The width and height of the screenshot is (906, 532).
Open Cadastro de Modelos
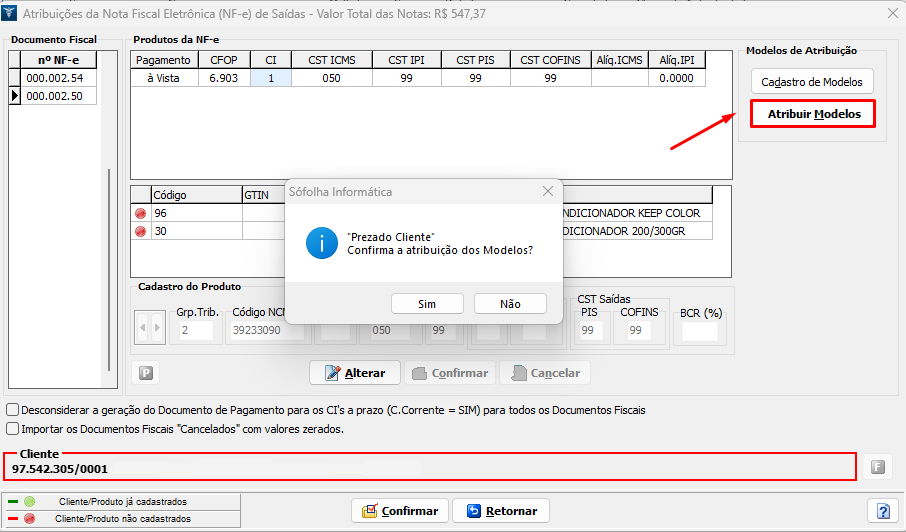coord(812,82)
